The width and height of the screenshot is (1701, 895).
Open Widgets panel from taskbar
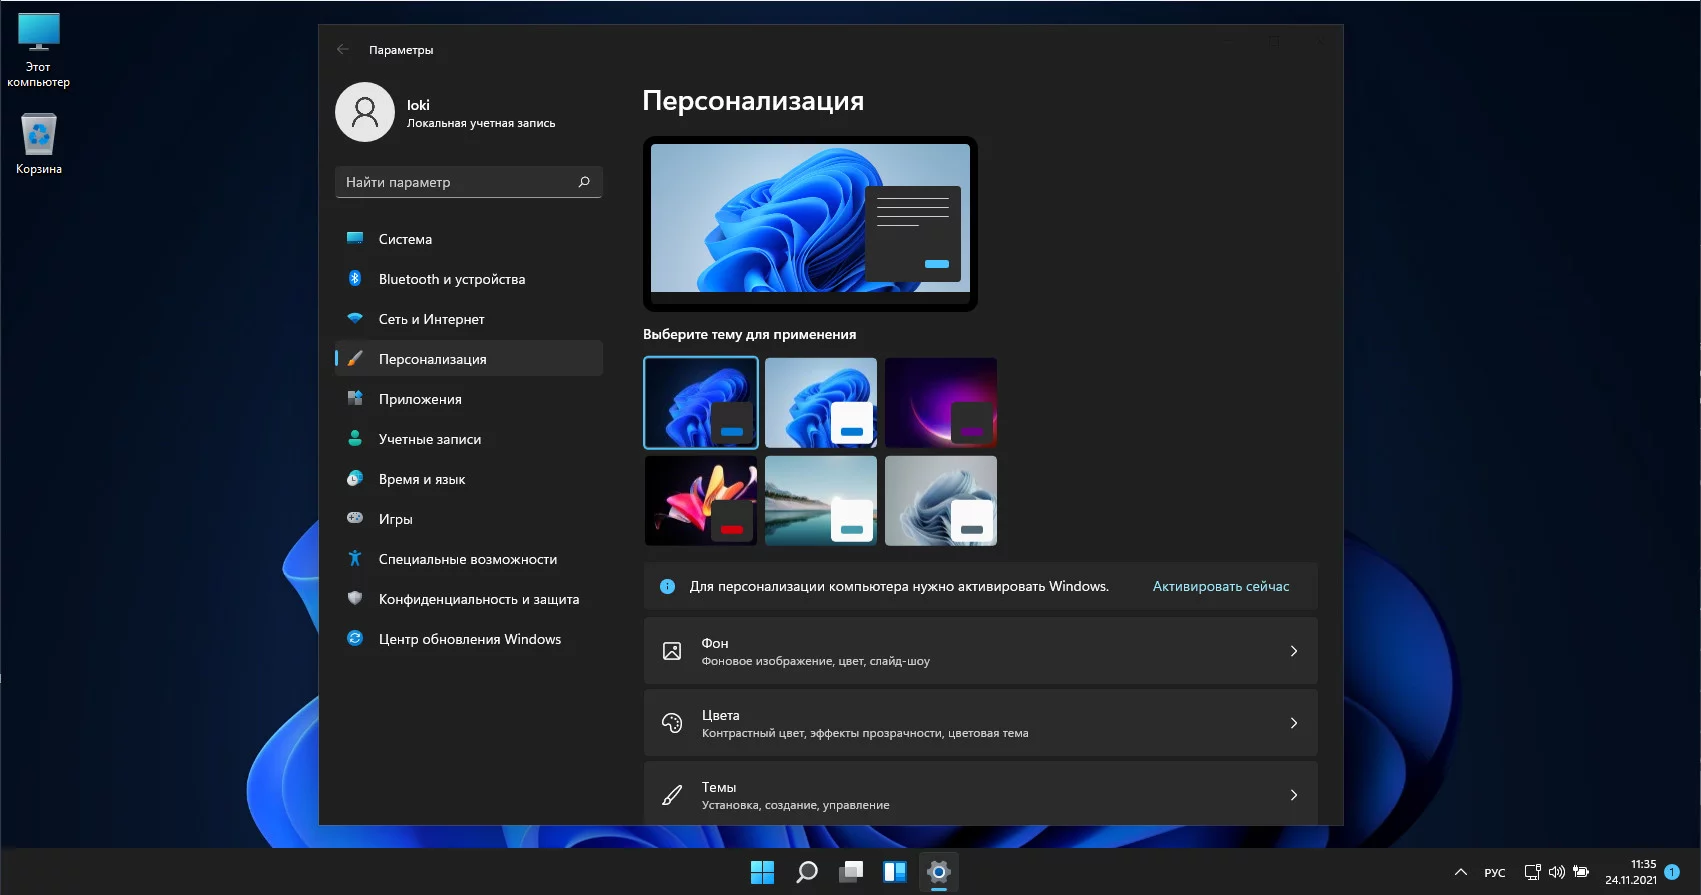coord(894,872)
